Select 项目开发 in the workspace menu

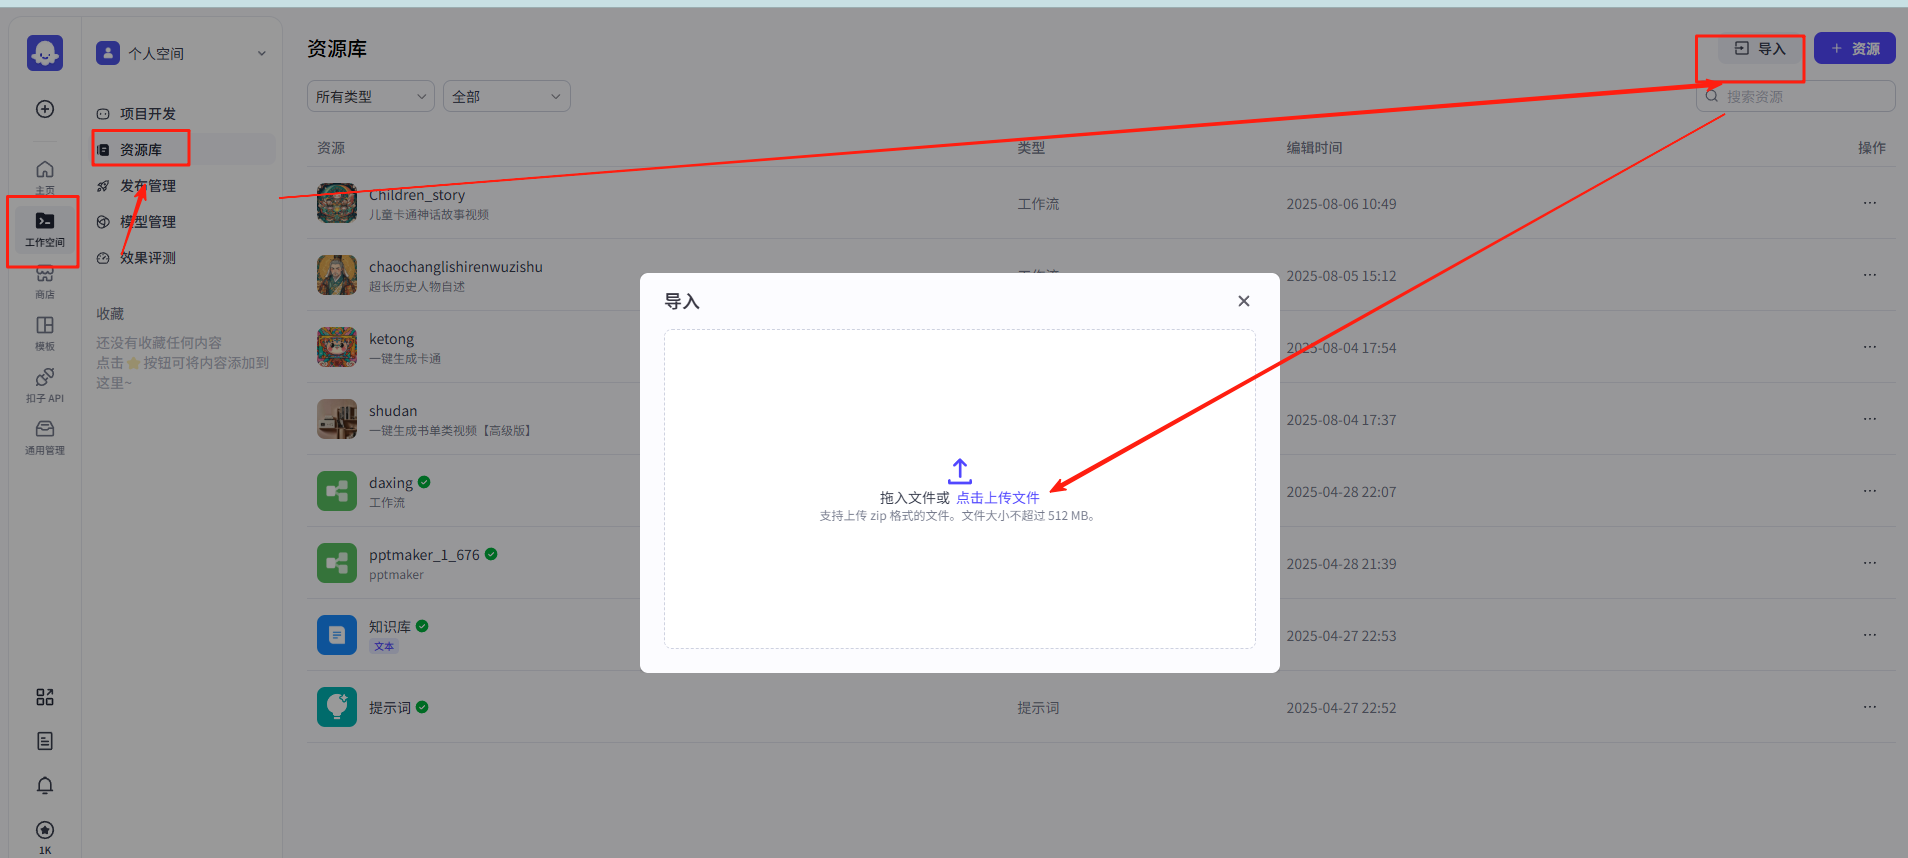coord(148,114)
